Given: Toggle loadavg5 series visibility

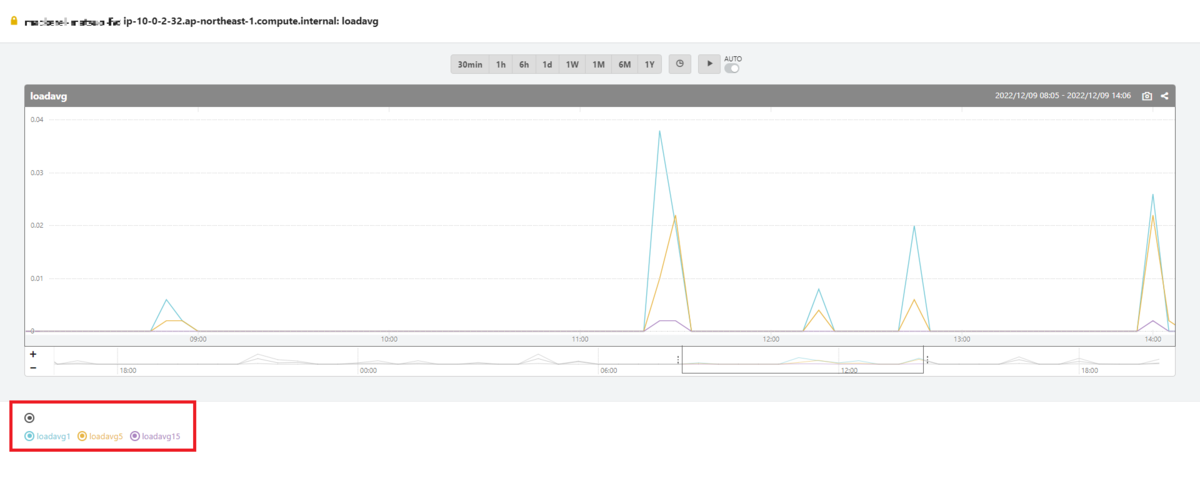Looking at the screenshot, I should pyautogui.click(x=100, y=436).
